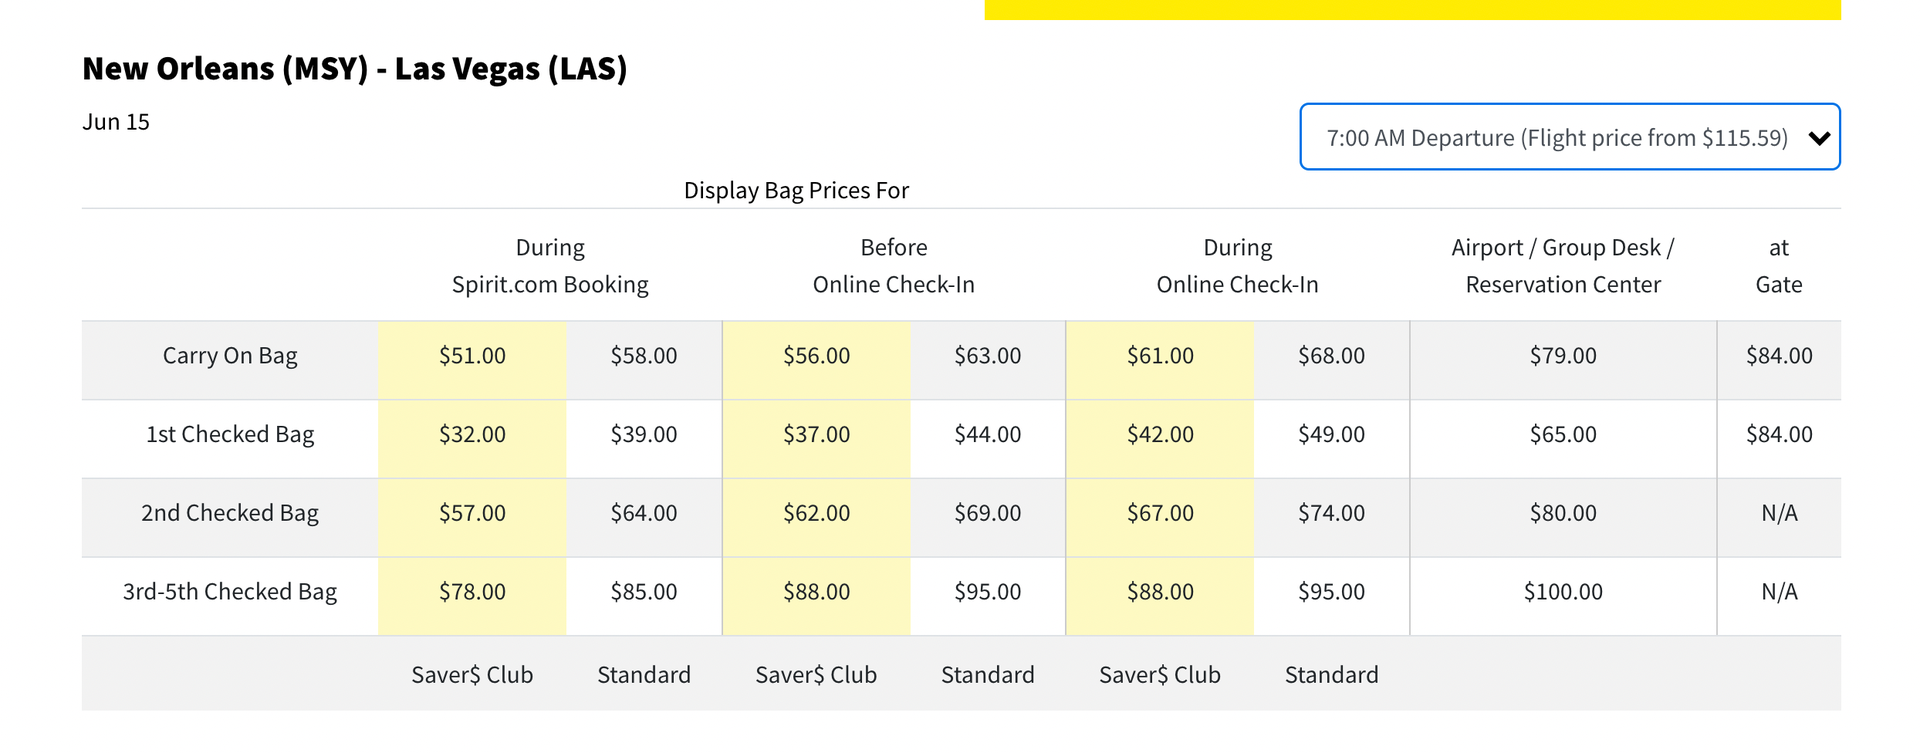The height and width of the screenshot is (753, 1920).
Task: Select the Standard label under During Online Check-In
Action: [x=1331, y=674]
